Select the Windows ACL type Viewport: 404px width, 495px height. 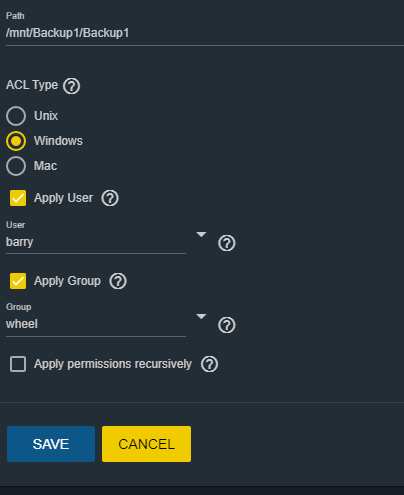coord(16,141)
